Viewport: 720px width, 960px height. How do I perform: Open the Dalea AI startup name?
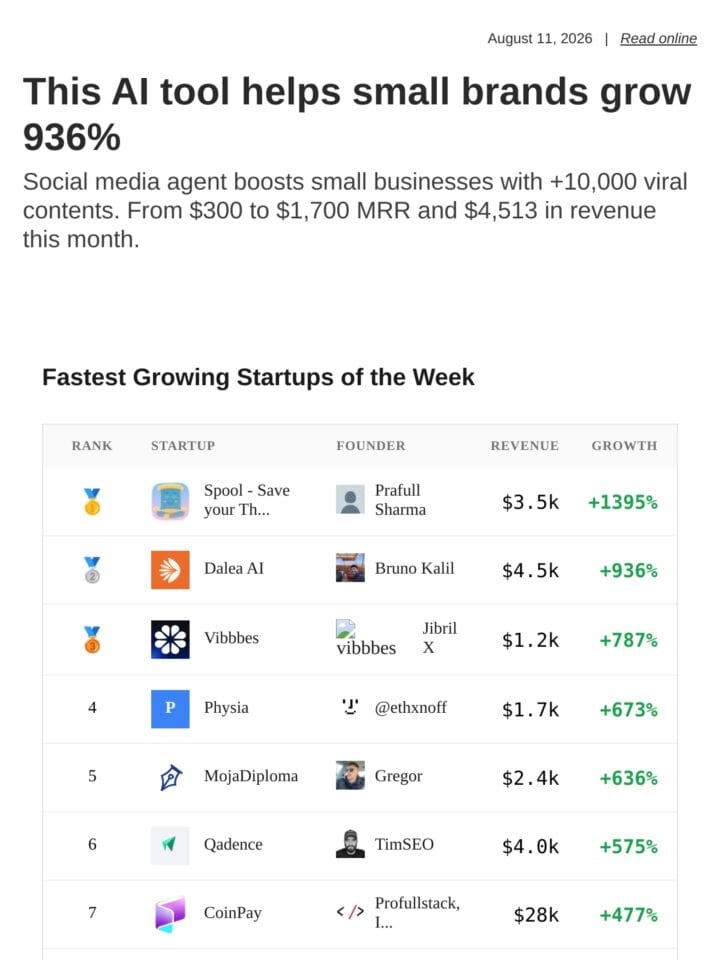[234, 569]
